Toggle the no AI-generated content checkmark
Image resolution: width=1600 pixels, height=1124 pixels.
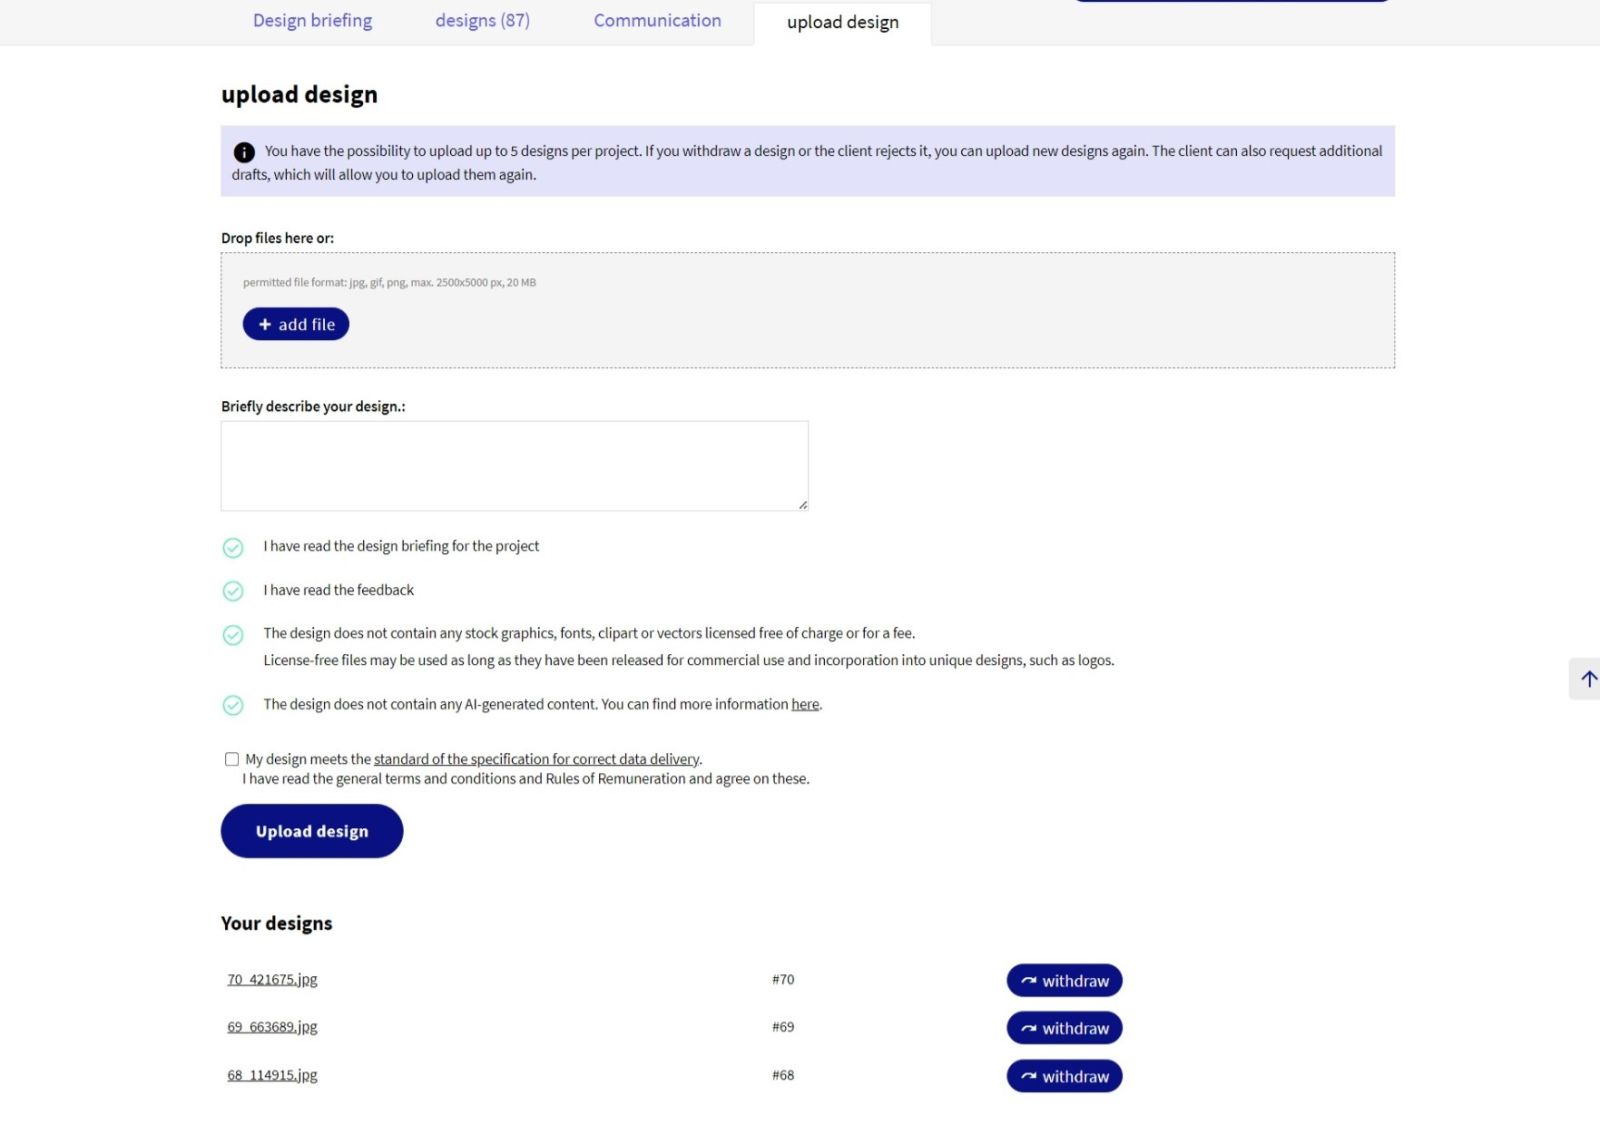pos(233,705)
